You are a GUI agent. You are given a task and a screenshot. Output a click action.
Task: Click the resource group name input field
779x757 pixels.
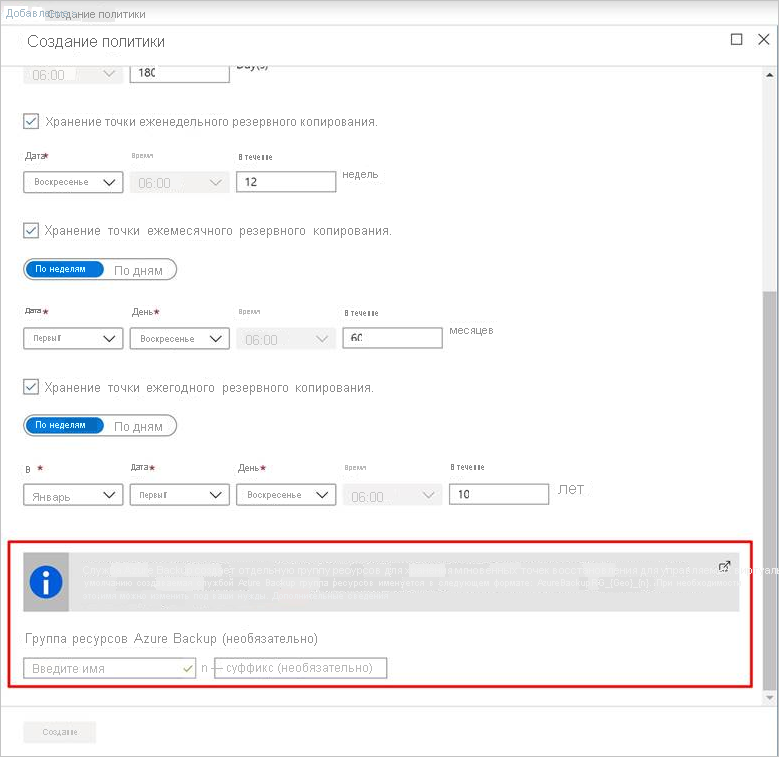tap(109, 668)
